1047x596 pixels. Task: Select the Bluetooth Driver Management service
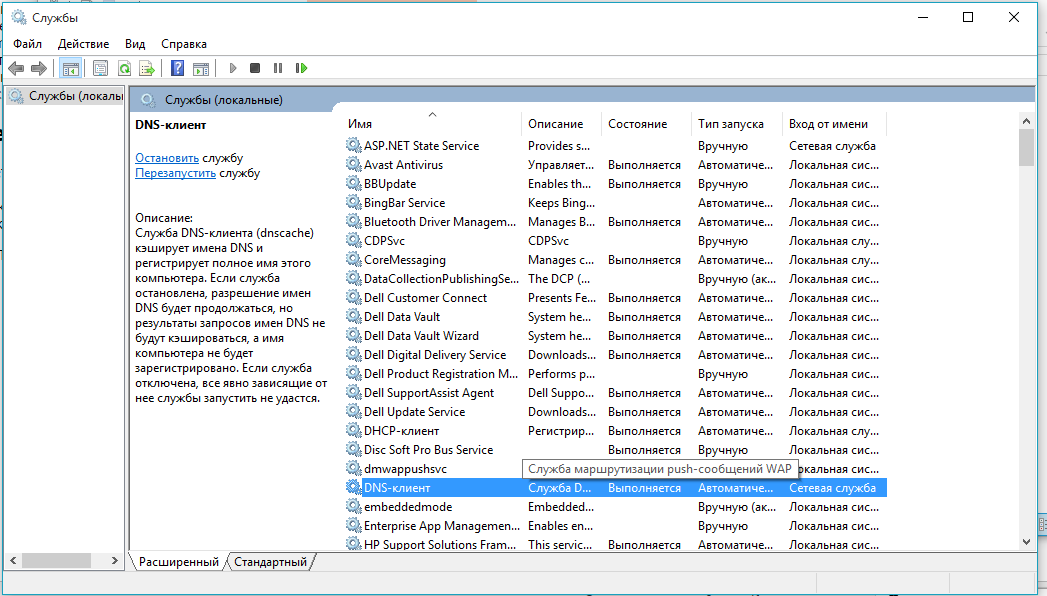(440, 222)
